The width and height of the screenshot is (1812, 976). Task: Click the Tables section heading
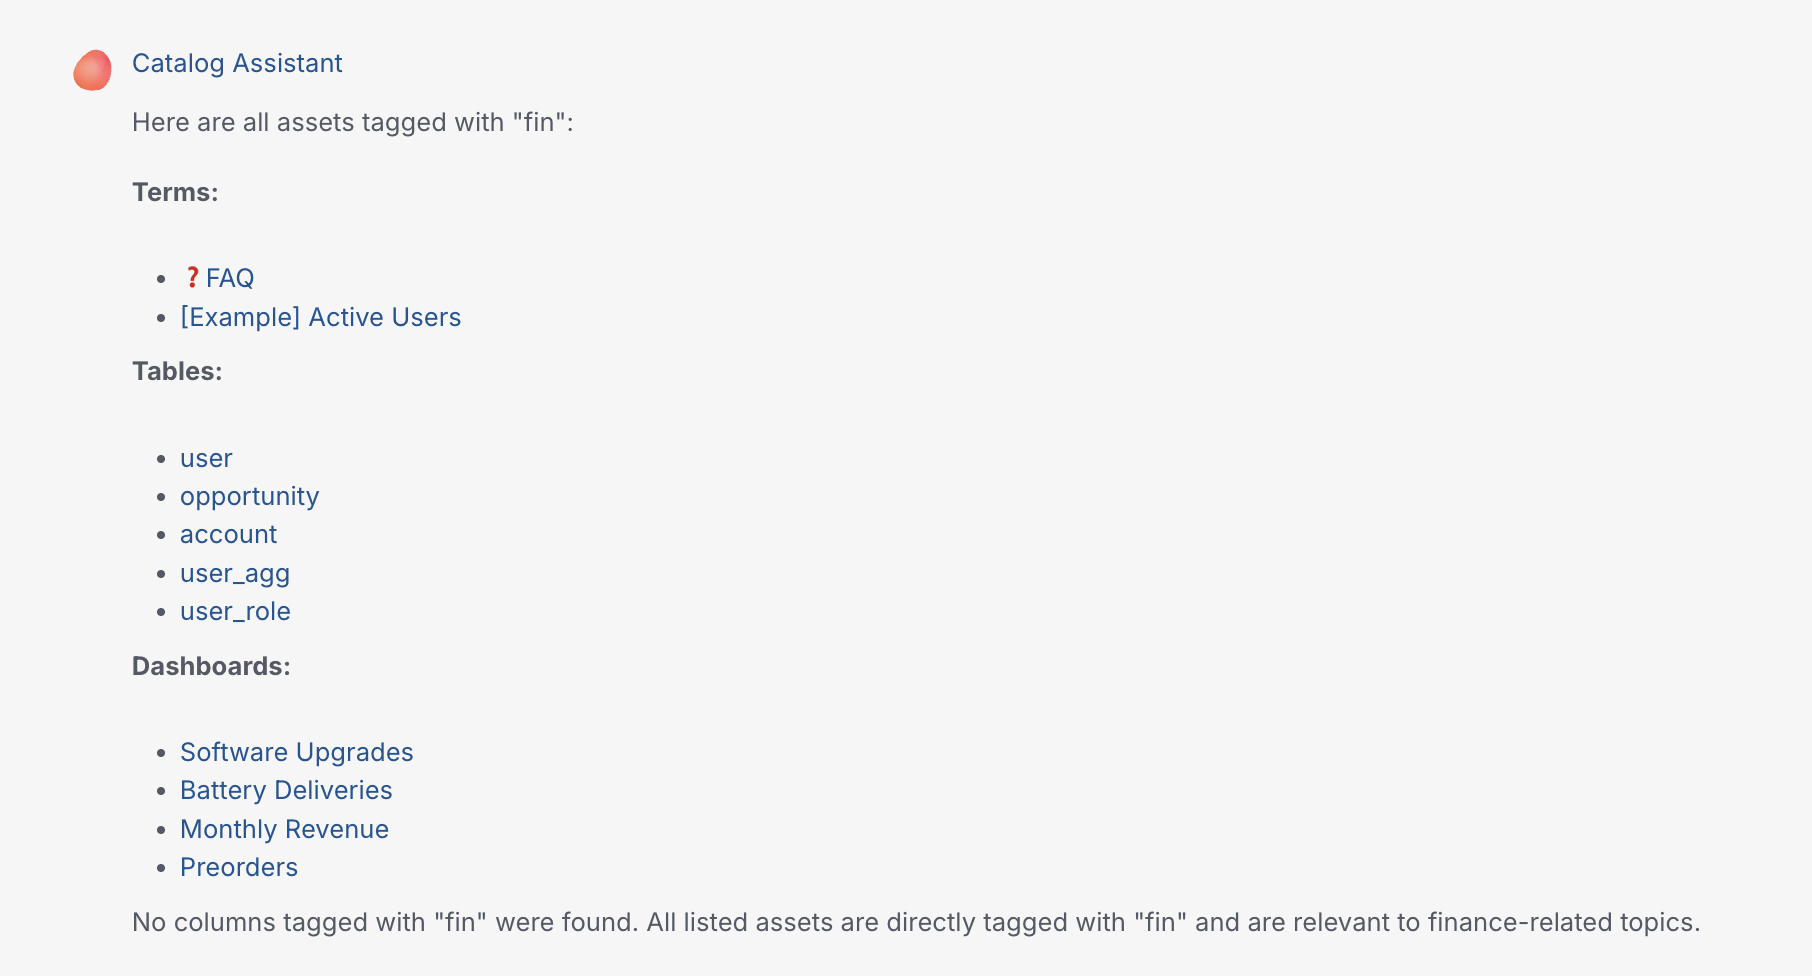tap(176, 370)
